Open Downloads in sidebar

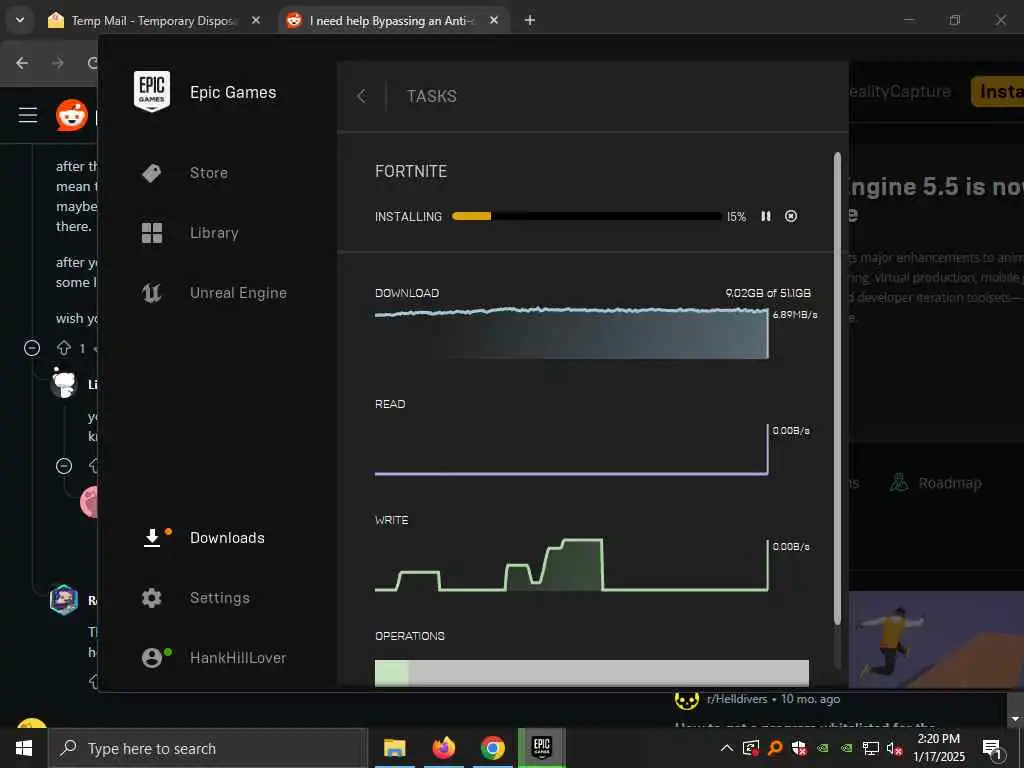[x=227, y=537]
